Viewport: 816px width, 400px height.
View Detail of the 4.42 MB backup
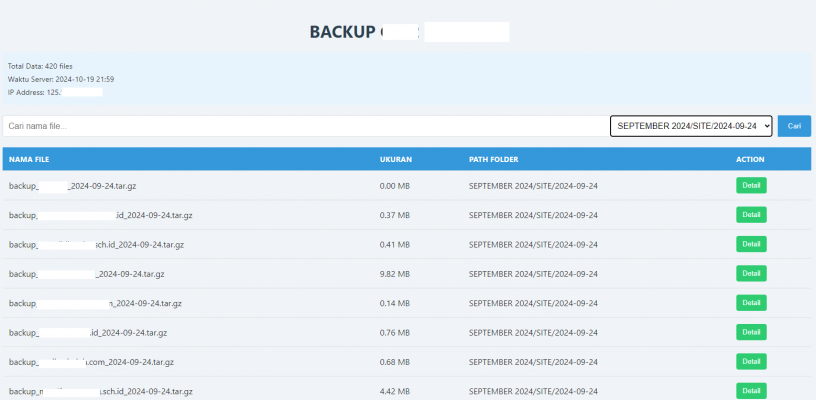click(x=751, y=391)
